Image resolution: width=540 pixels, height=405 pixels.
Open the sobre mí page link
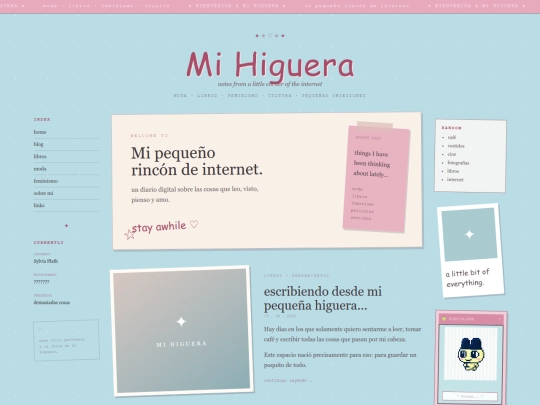(x=43, y=193)
